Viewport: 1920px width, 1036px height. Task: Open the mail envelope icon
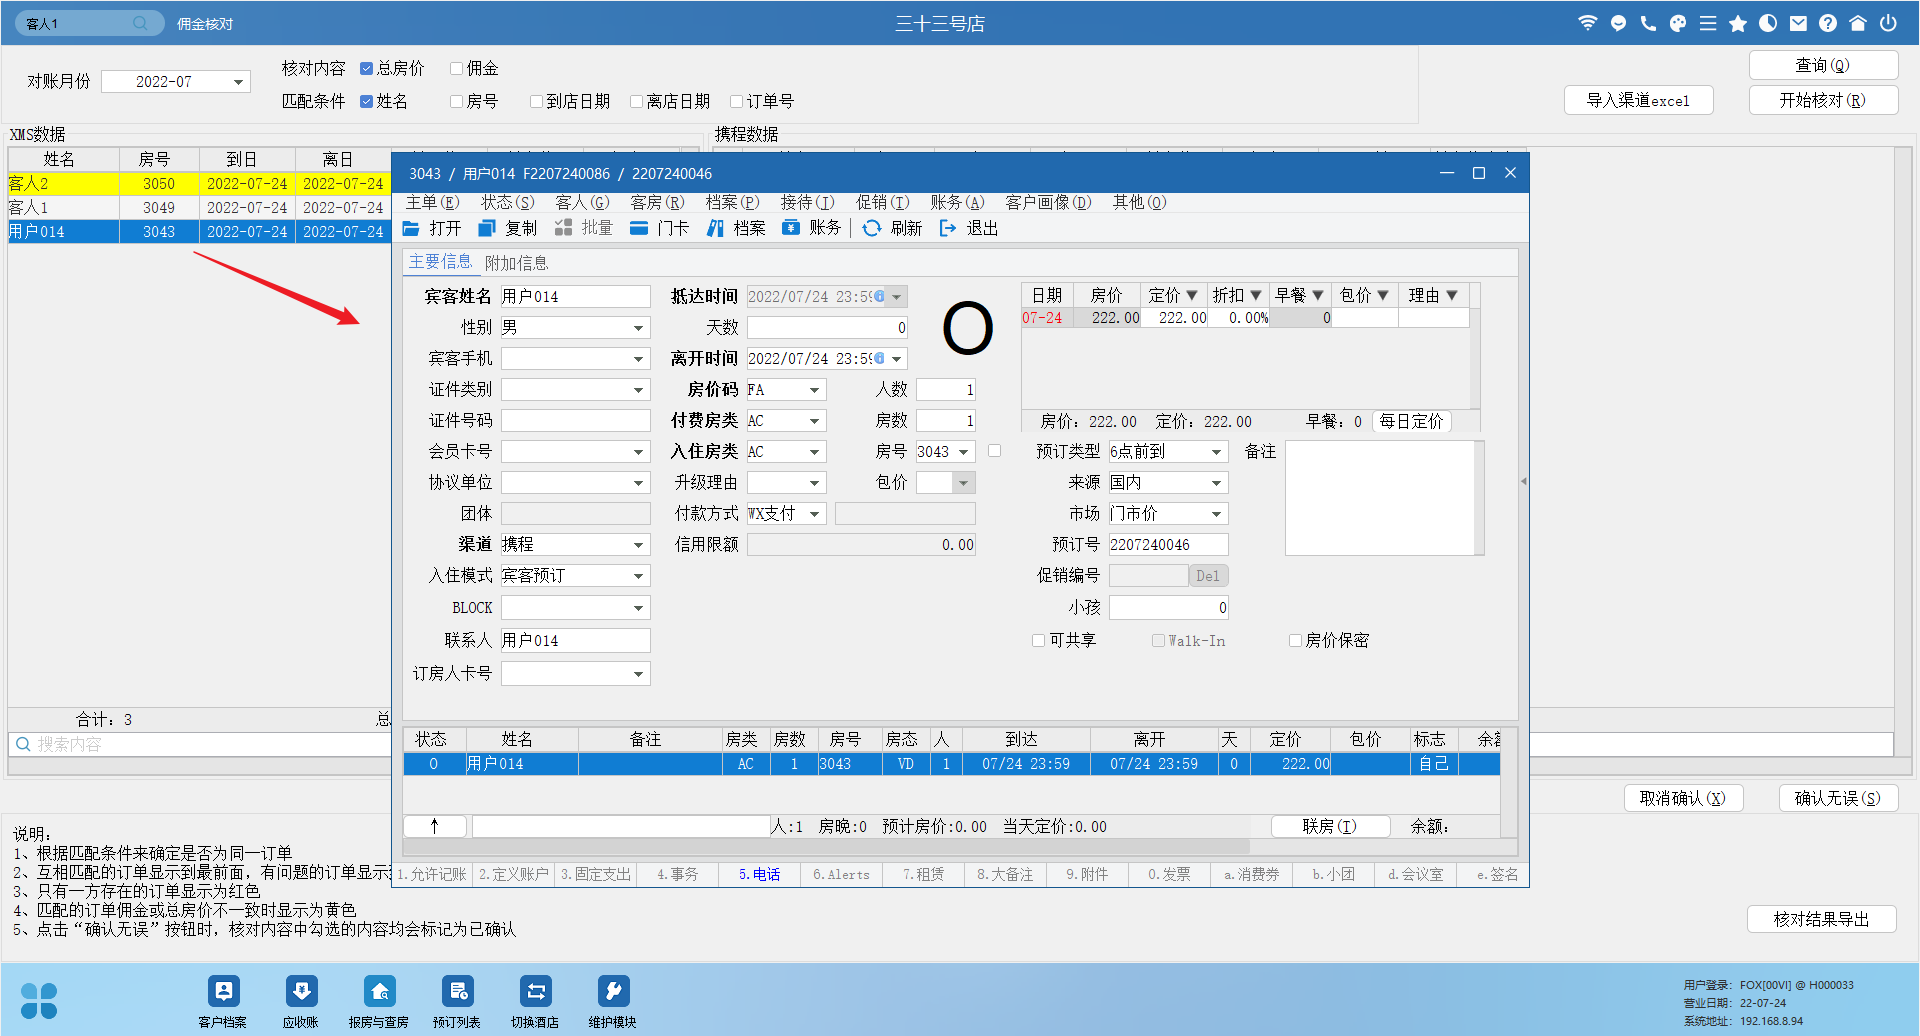[1798, 23]
